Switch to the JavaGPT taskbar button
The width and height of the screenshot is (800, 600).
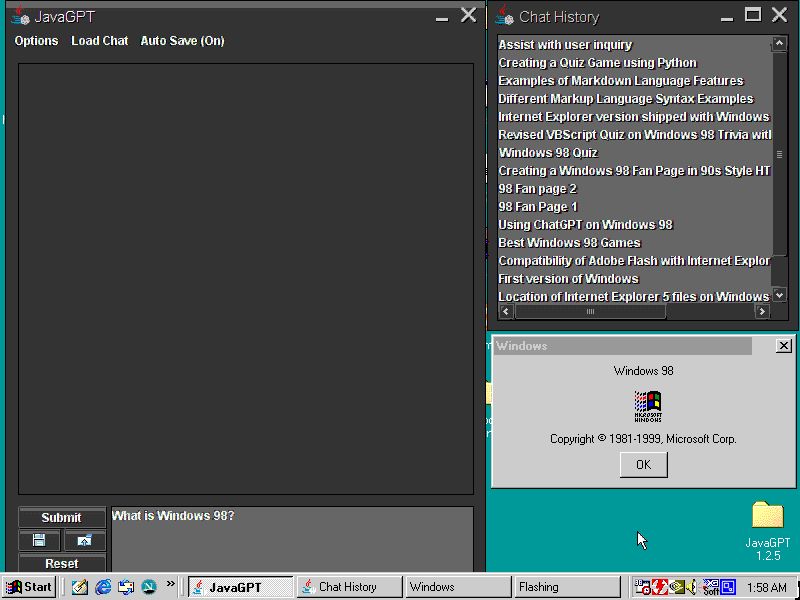click(x=241, y=587)
